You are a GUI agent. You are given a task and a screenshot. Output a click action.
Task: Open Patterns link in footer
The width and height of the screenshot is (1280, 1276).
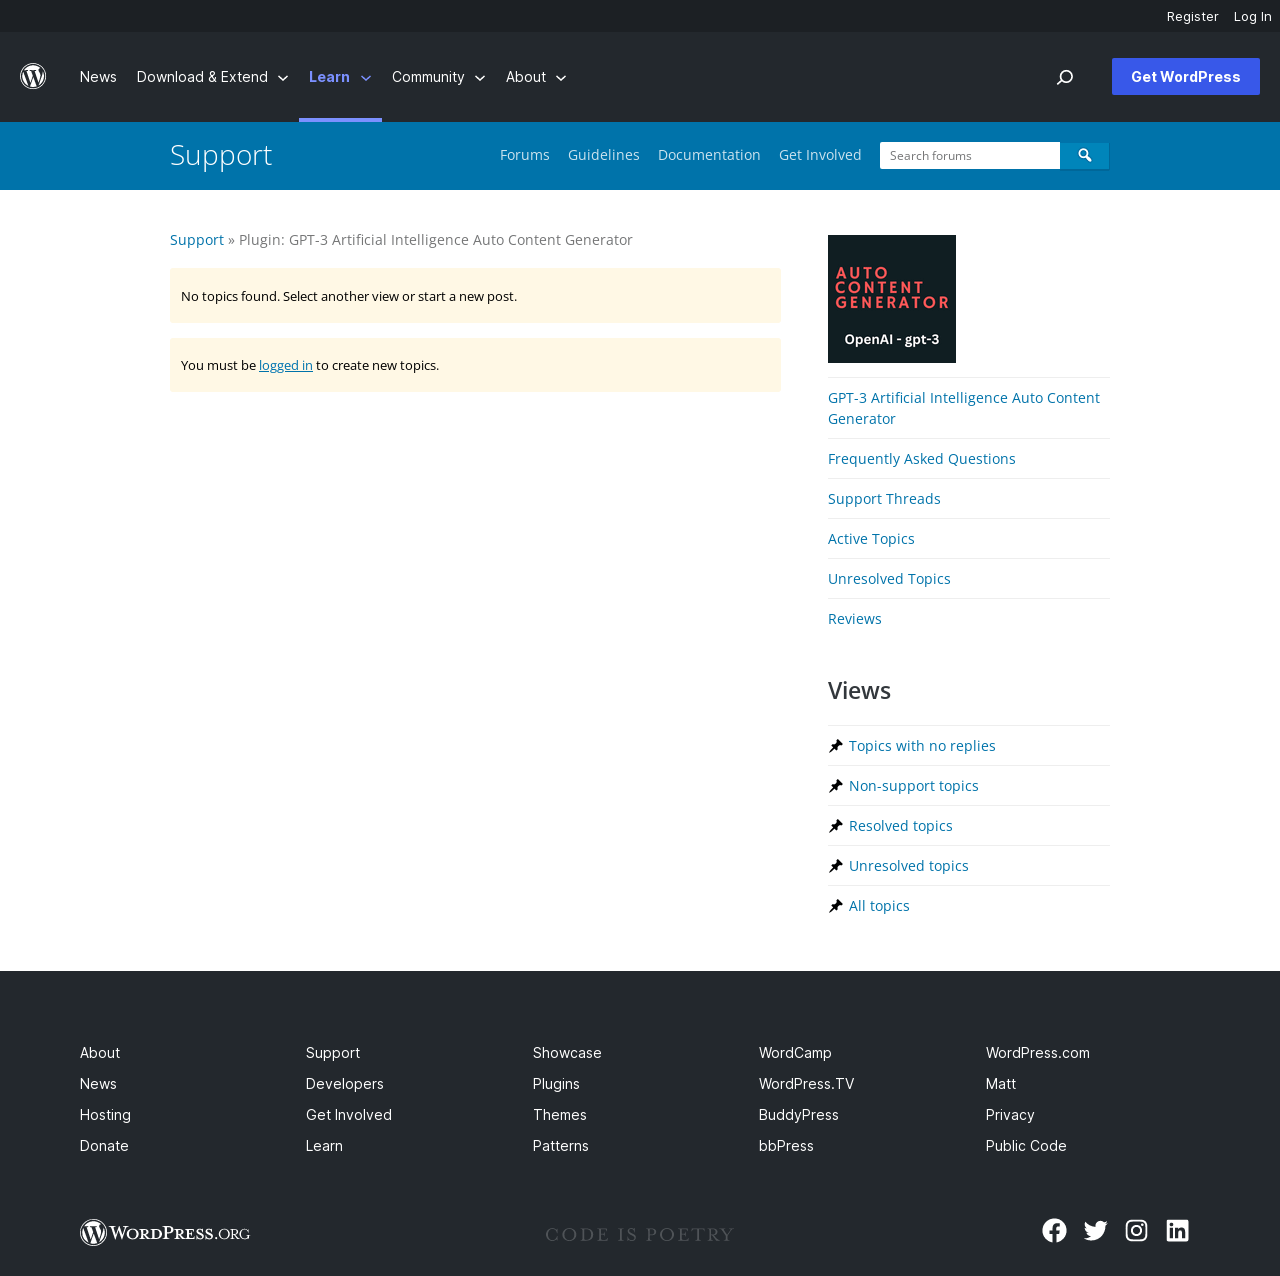[561, 1146]
